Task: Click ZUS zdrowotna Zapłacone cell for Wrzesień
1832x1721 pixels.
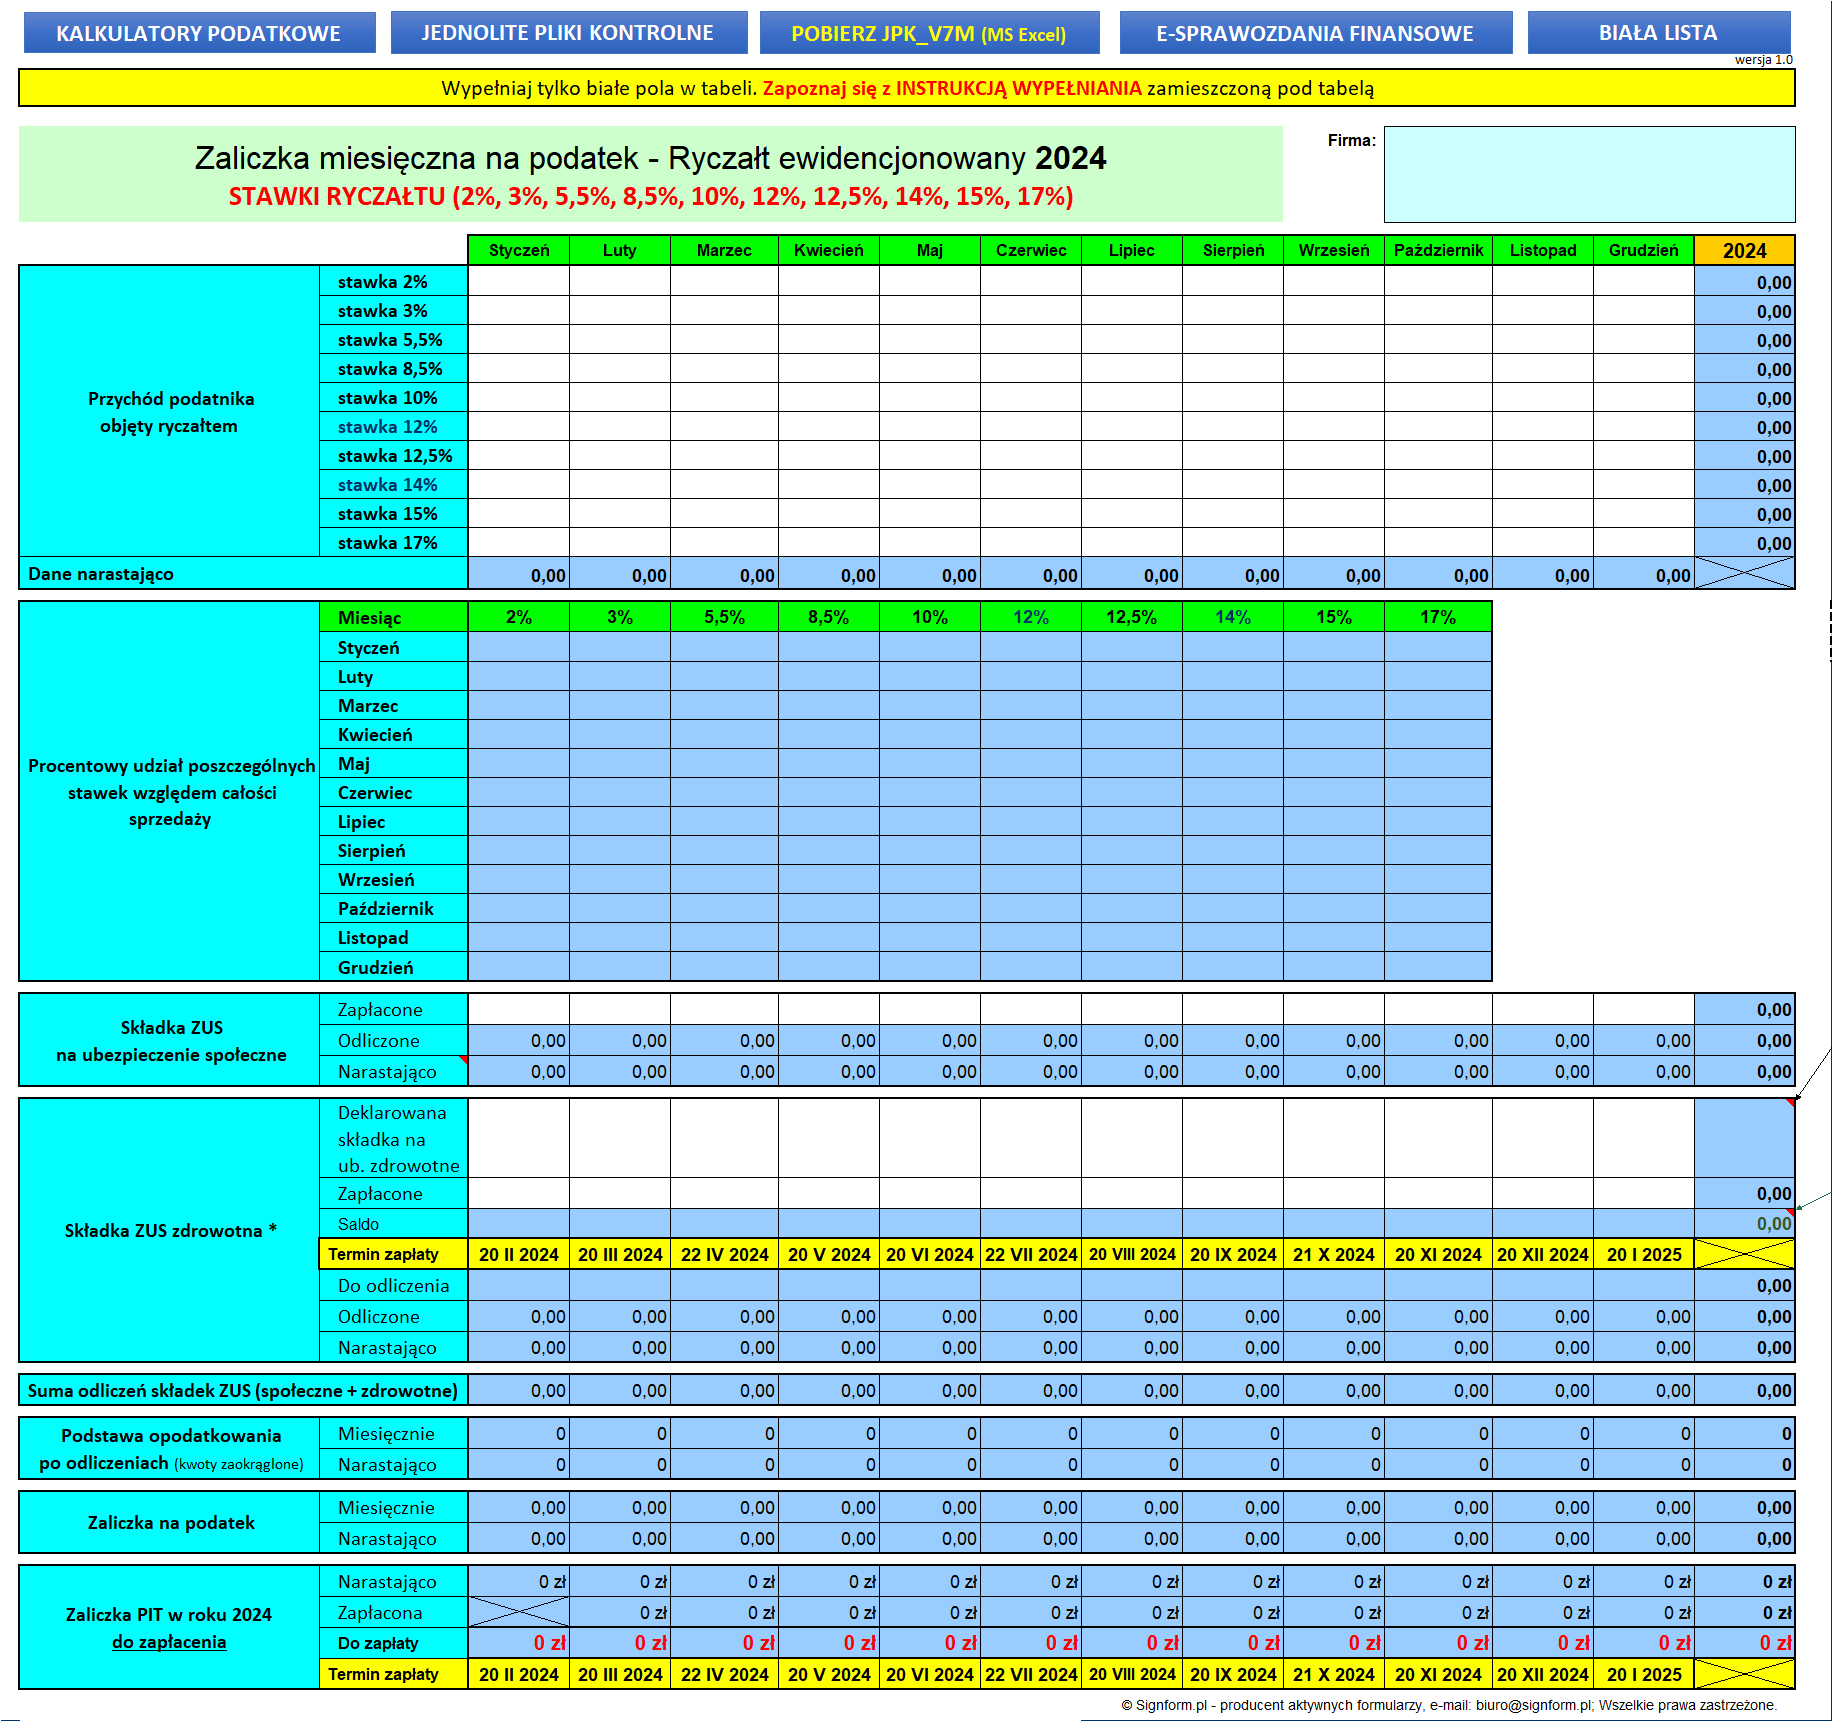Action: point(1334,1193)
